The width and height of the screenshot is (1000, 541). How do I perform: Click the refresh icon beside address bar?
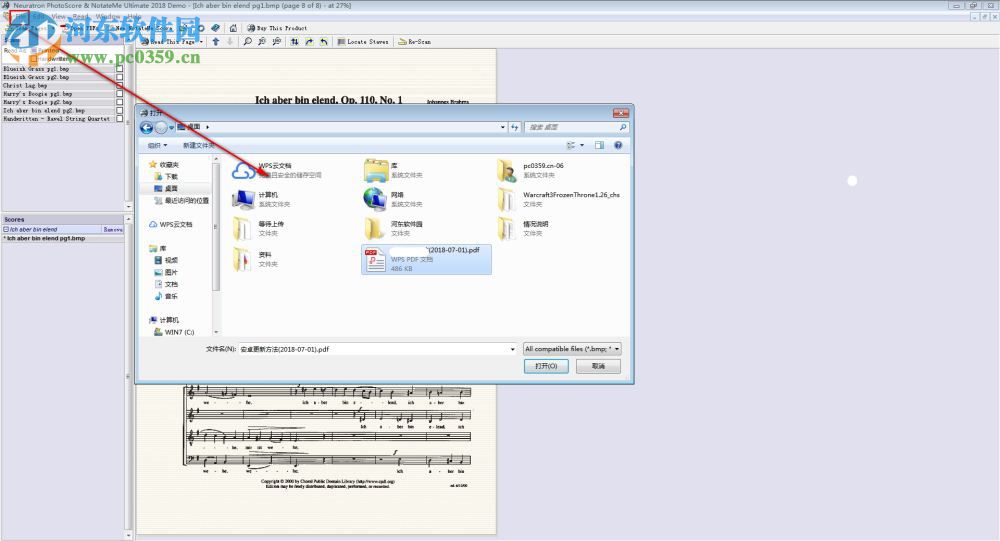(x=515, y=128)
